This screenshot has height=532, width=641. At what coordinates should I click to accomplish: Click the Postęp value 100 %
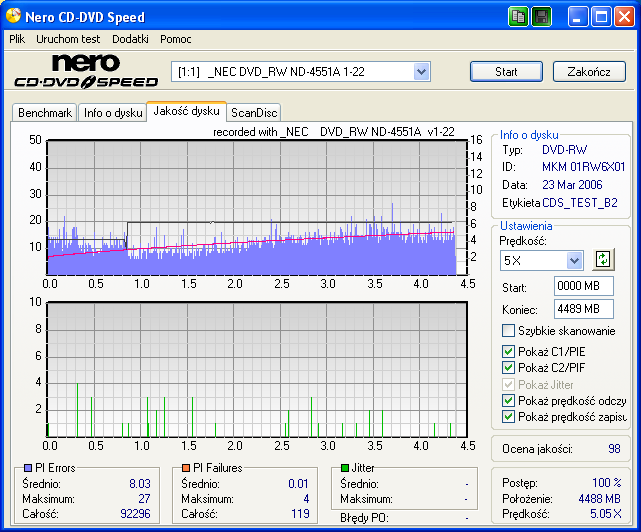[x=607, y=483]
